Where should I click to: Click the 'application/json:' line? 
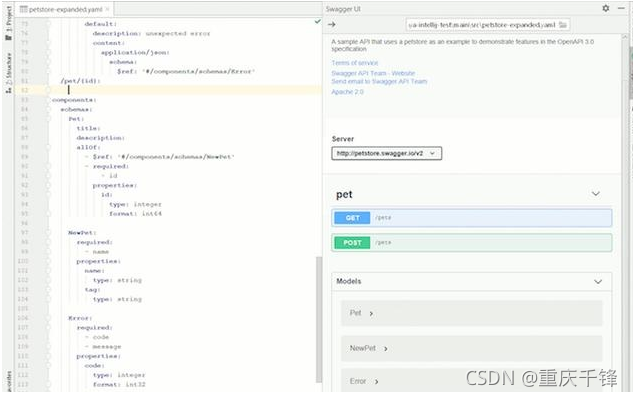click(135, 52)
